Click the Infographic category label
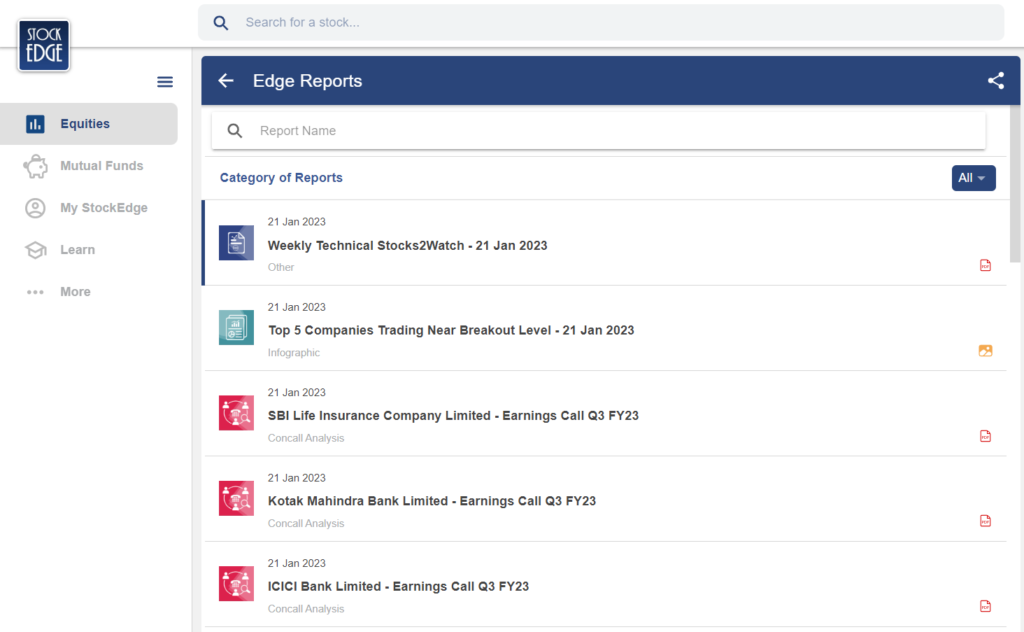The height and width of the screenshot is (632, 1024). click(x=294, y=353)
